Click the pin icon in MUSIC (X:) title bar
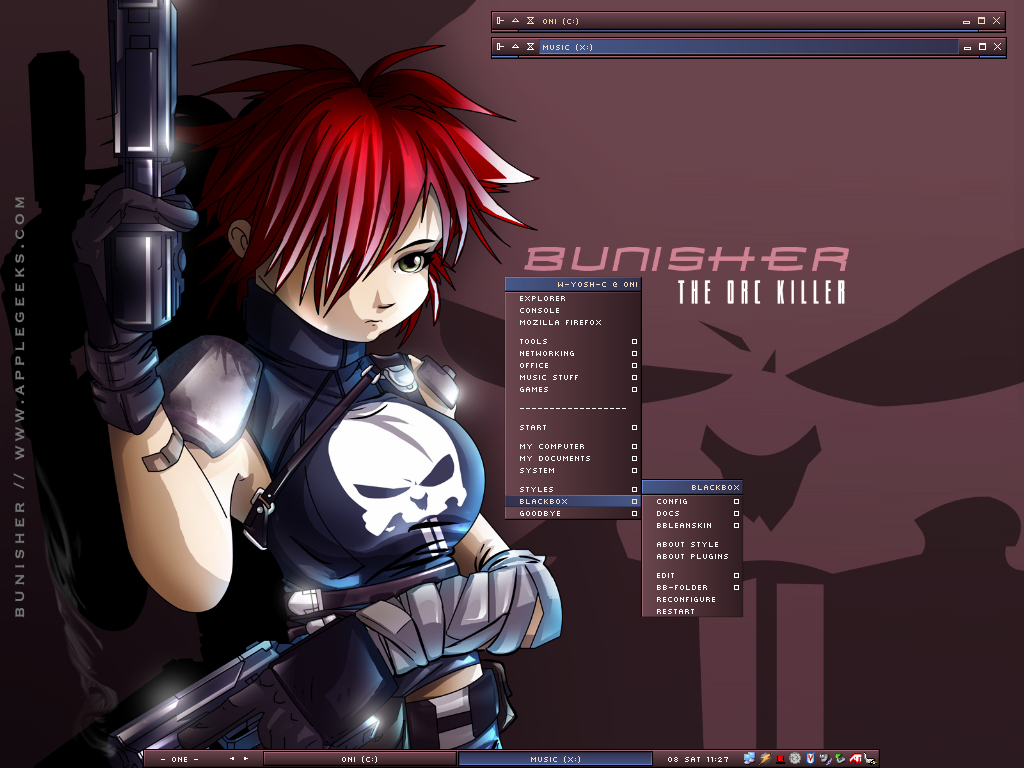The image size is (1024, 768). (500, 46)
